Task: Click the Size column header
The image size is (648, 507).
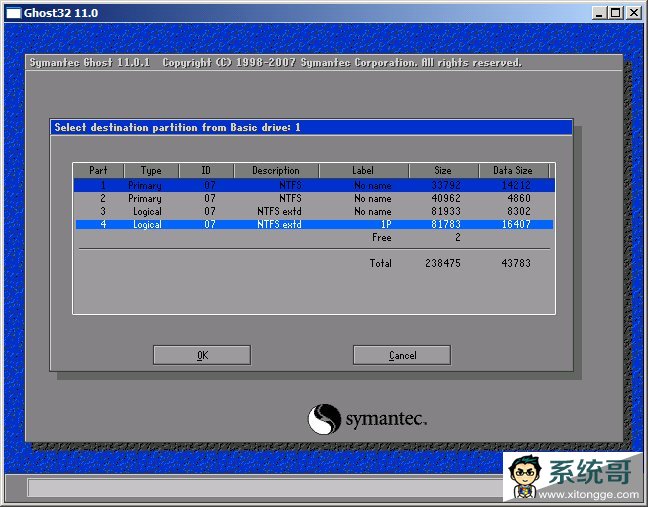Action: 443,170
